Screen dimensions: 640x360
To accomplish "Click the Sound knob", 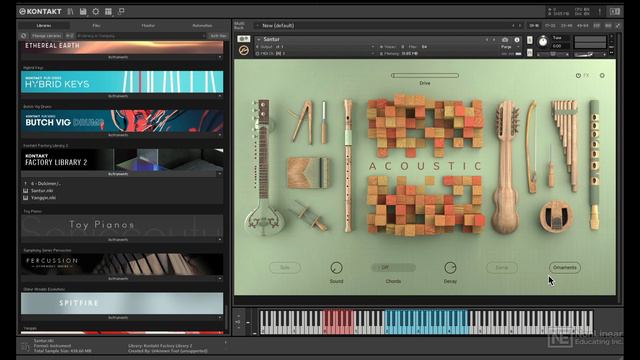I will [x=336, y=268].
